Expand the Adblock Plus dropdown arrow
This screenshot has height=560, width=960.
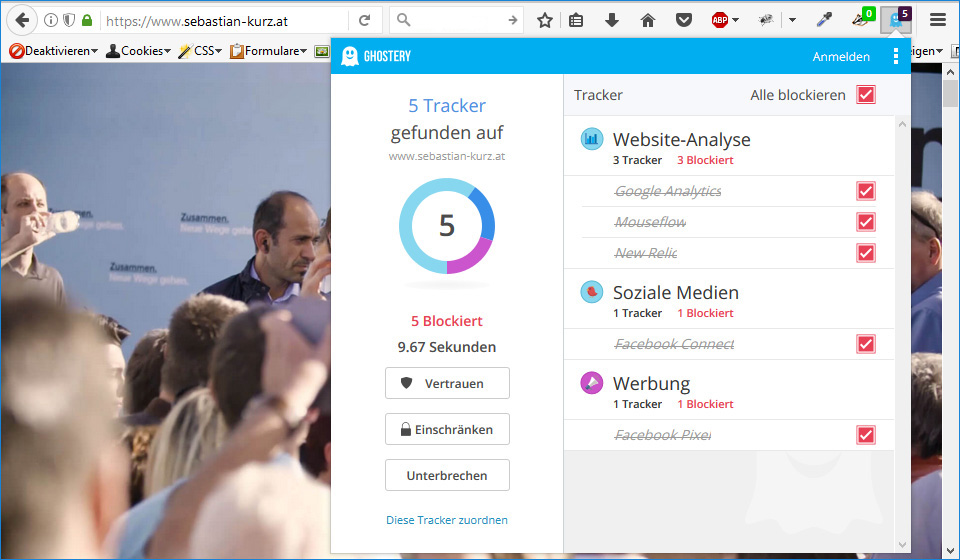[x=735, y=20]
